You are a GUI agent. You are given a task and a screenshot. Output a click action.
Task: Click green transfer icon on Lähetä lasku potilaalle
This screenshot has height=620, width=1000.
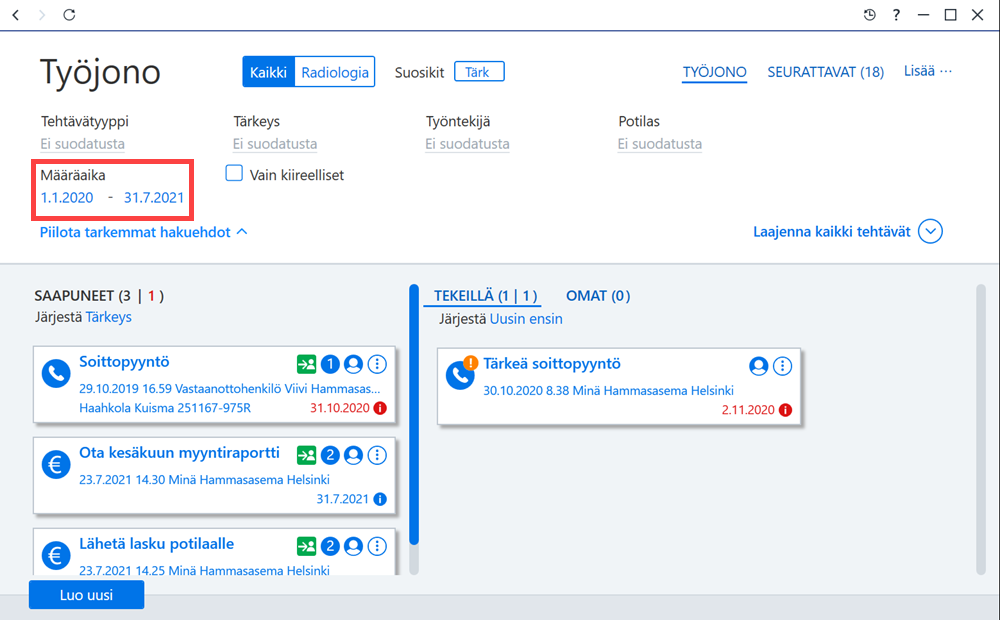(306, 547)
